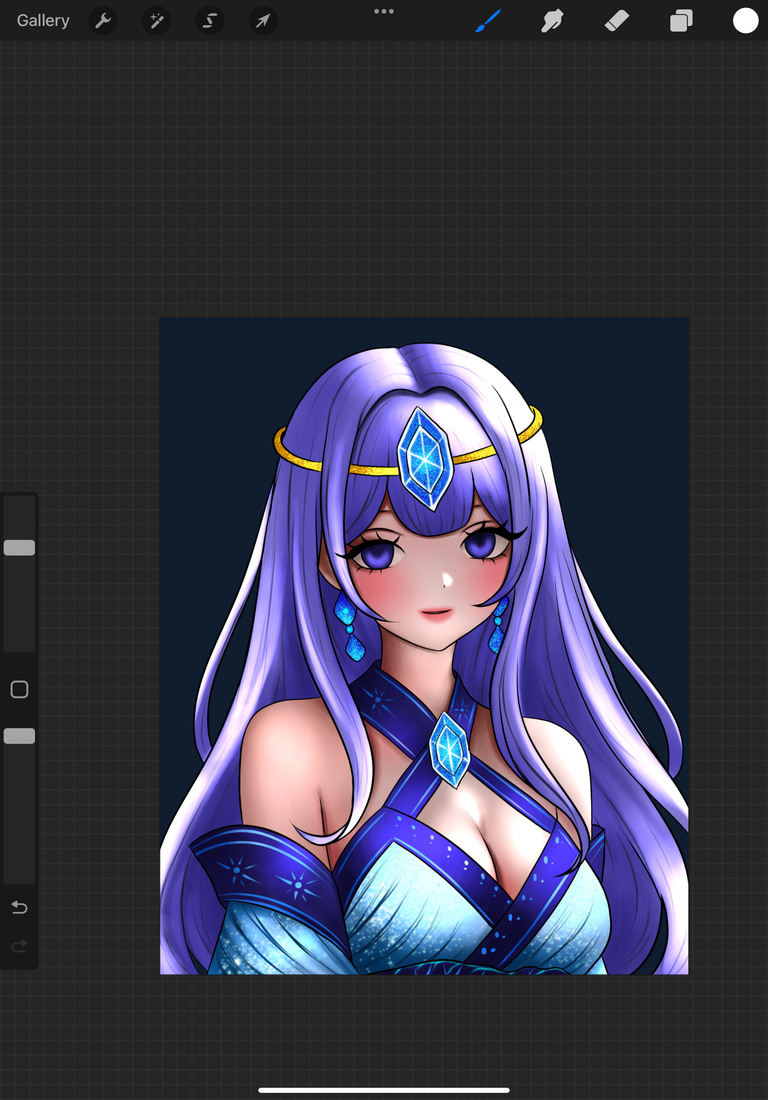768x1100 pixels.
Task: Open the Actions wrench menu
Action: pos(103,21)
